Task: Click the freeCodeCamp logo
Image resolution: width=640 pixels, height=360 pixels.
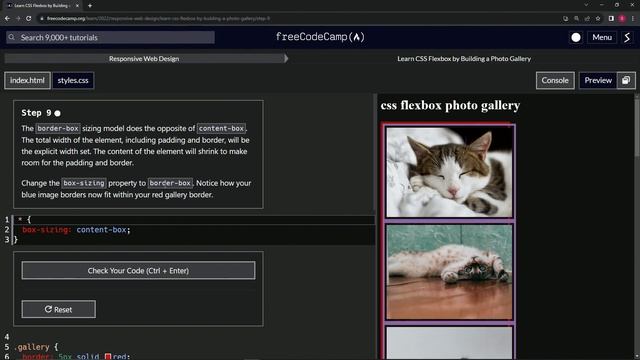Action: (320, 37)
